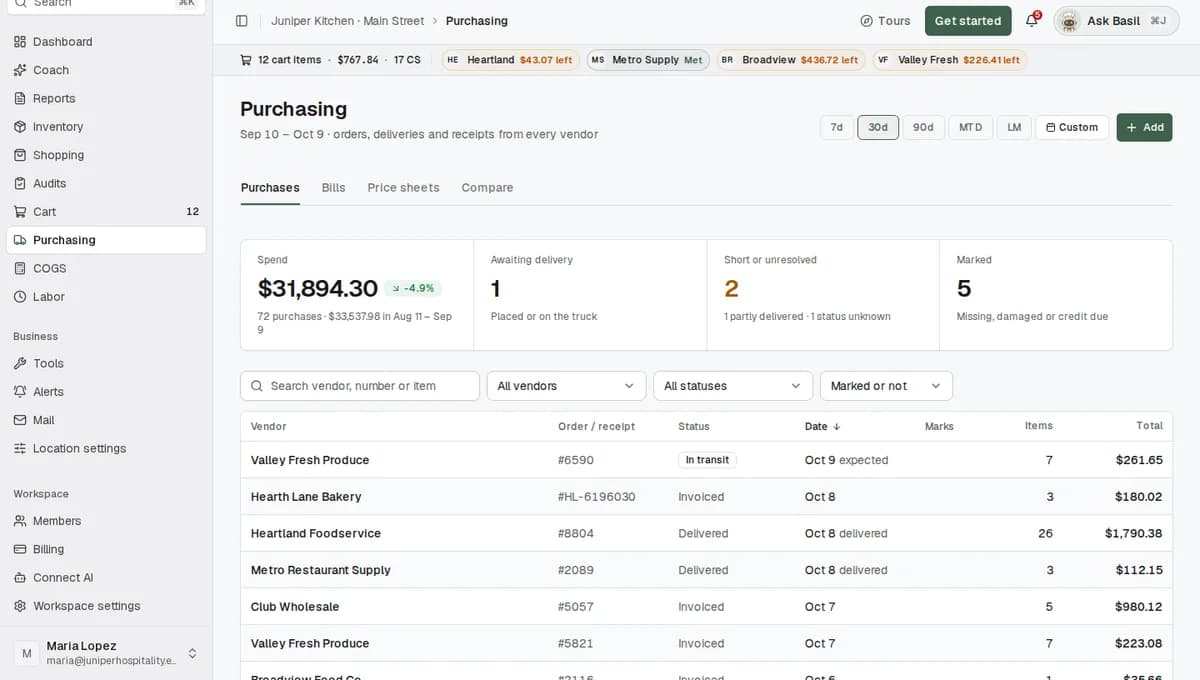Select the 90d date range
This screenshot has height=680, width=1200.
[x=923, y=128]
